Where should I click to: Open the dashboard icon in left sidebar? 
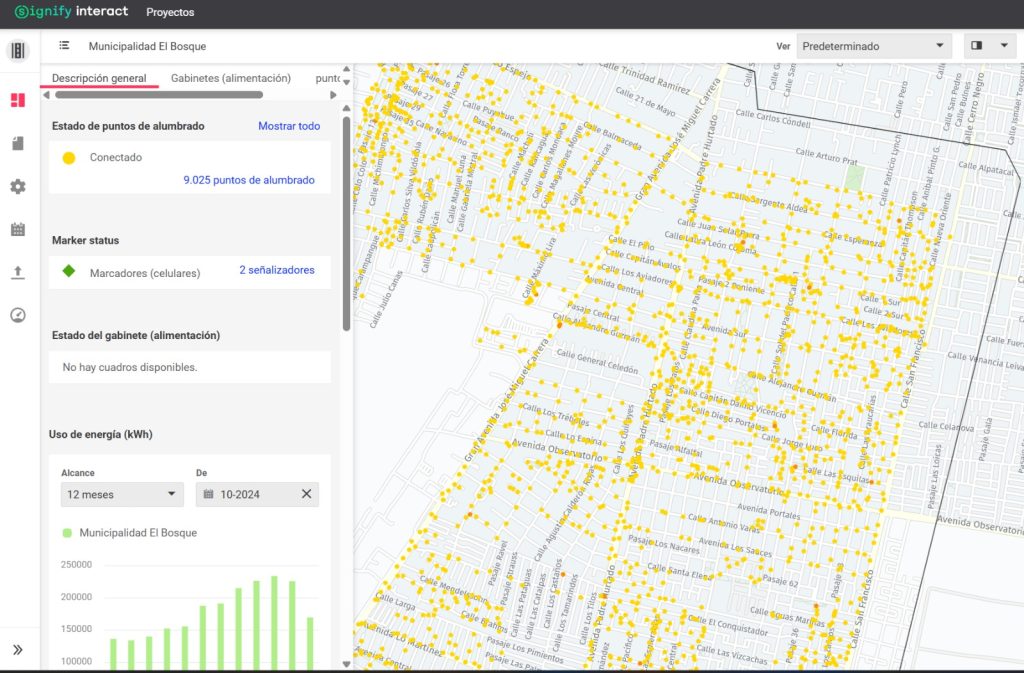(x=17, y=100)
